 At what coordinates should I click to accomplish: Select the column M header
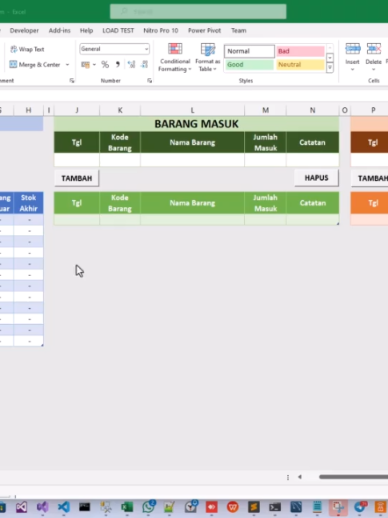click(x=265, y=110)
